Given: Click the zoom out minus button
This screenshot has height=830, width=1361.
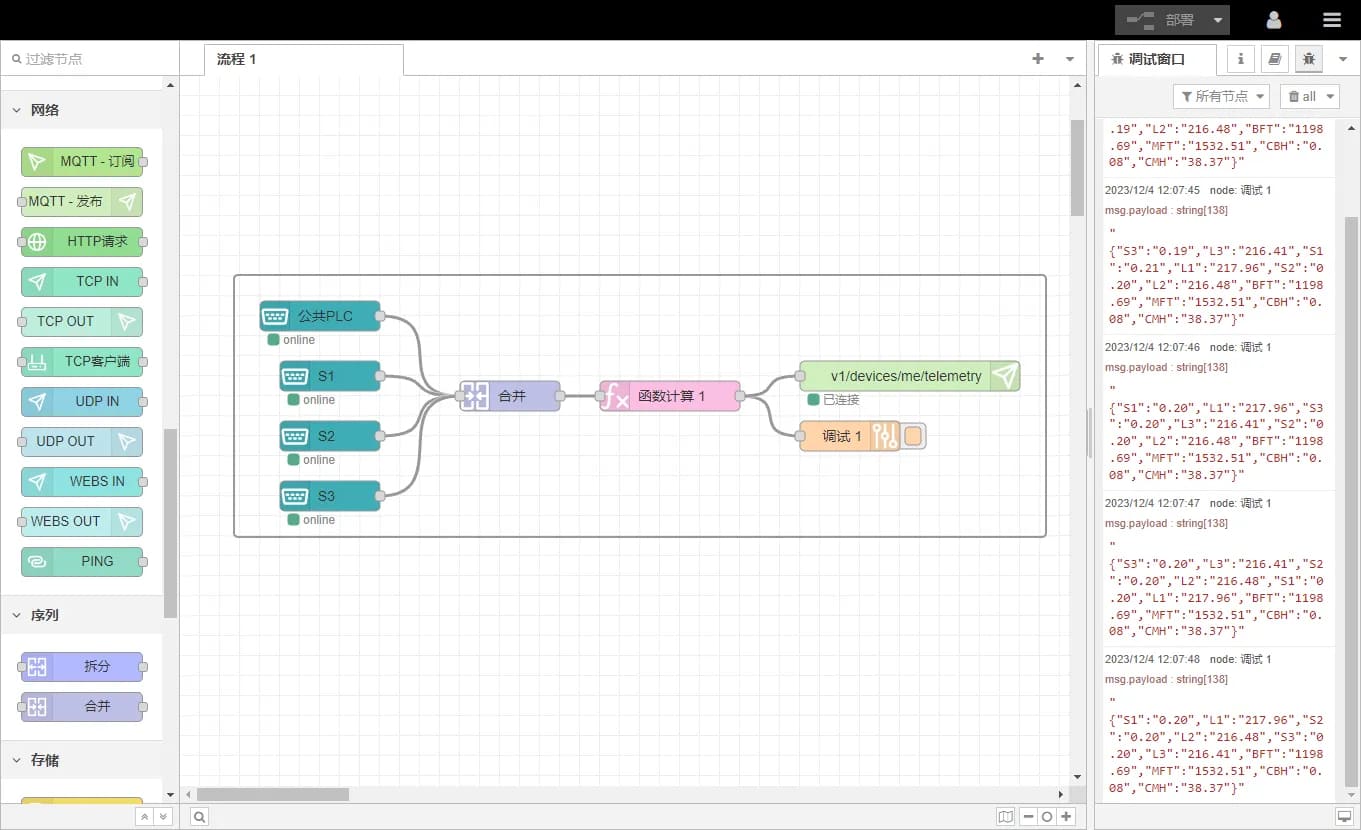Looking at the screenshot, I should (x=1028, y=817).
